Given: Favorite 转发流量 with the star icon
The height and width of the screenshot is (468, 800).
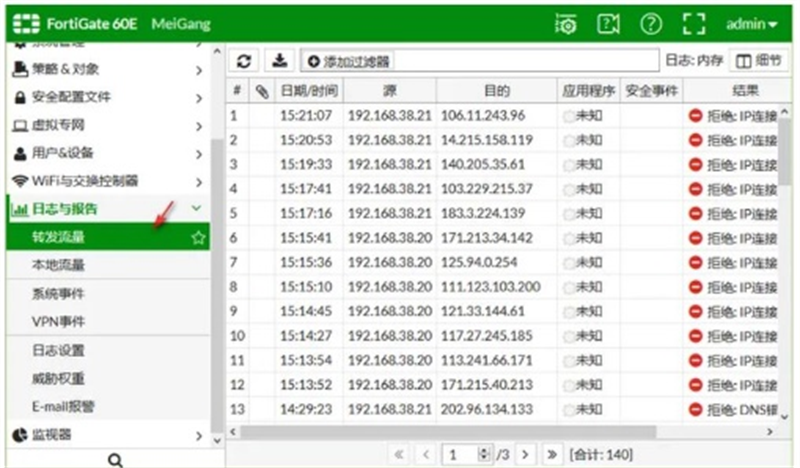Looking at the screenshot, I should (x=198, y=238).
